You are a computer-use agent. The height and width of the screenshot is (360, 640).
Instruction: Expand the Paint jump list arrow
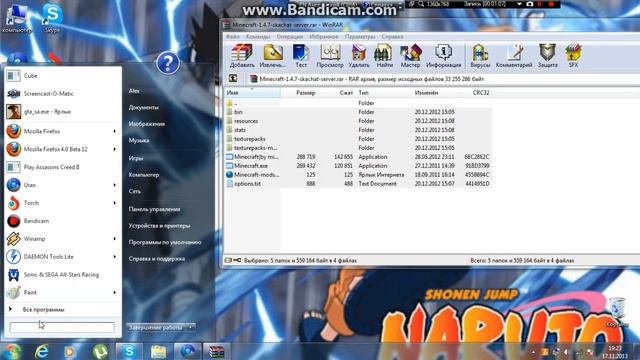point(114,293)
